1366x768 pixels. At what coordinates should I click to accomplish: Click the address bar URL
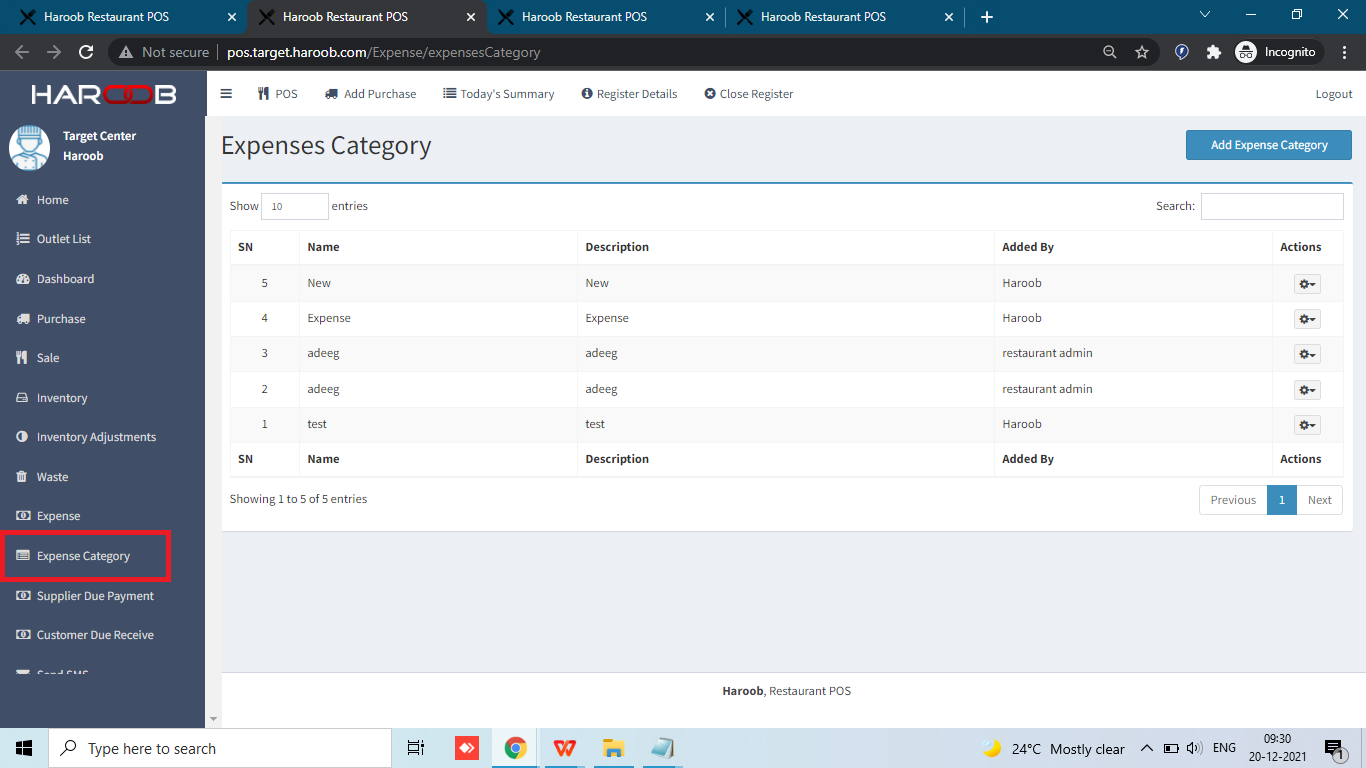click(384, 52)
